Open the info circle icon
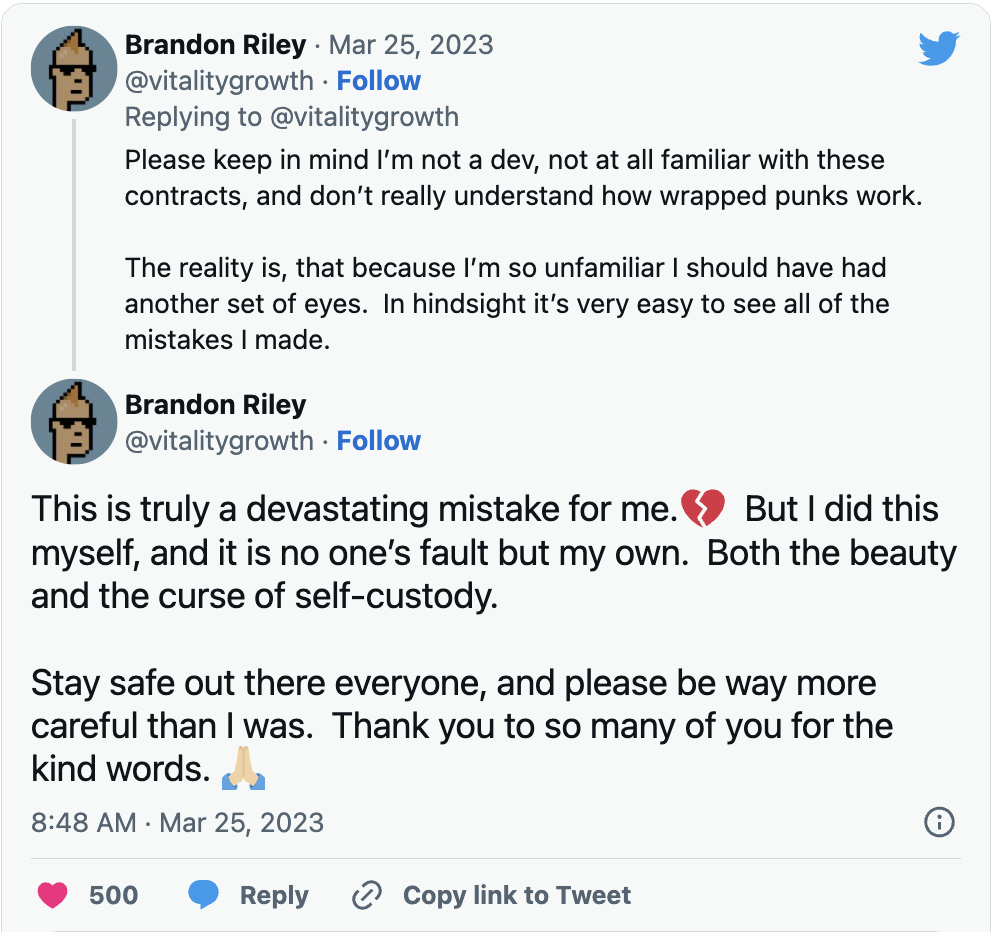This screenshot has width=992, height=932. tap(939, 822)
